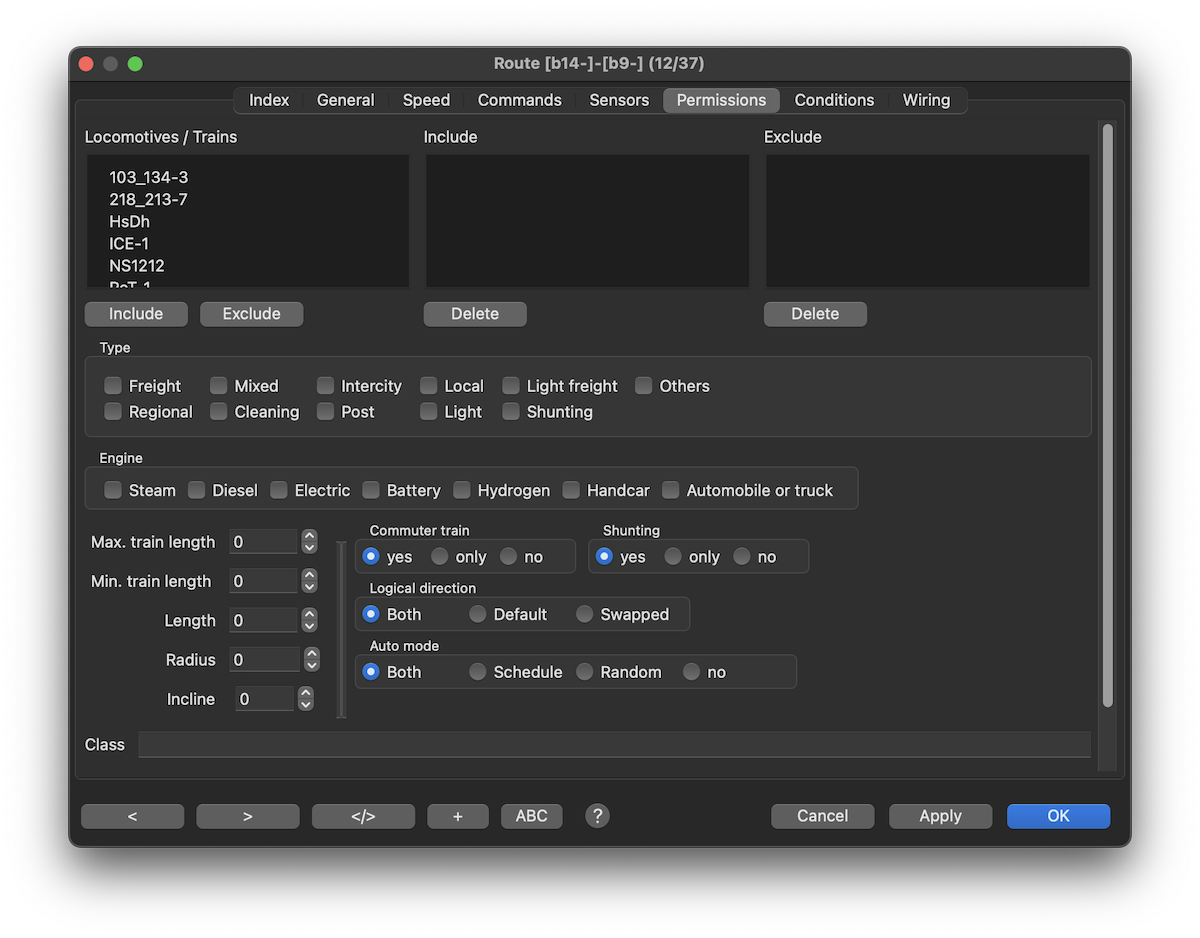Open the XML </> view button
The height and width of the screenshot is (938, 1200).
363,816
